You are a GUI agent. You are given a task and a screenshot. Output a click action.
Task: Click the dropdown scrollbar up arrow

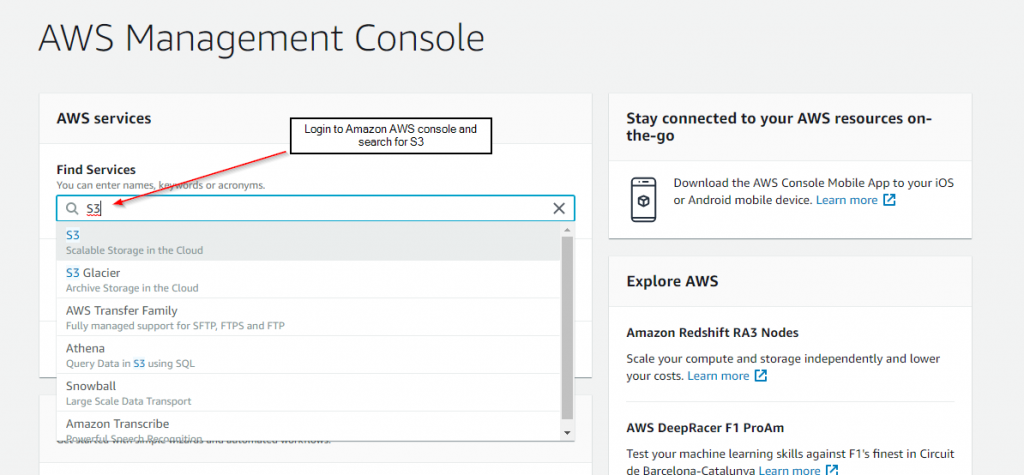click(567, 230)
